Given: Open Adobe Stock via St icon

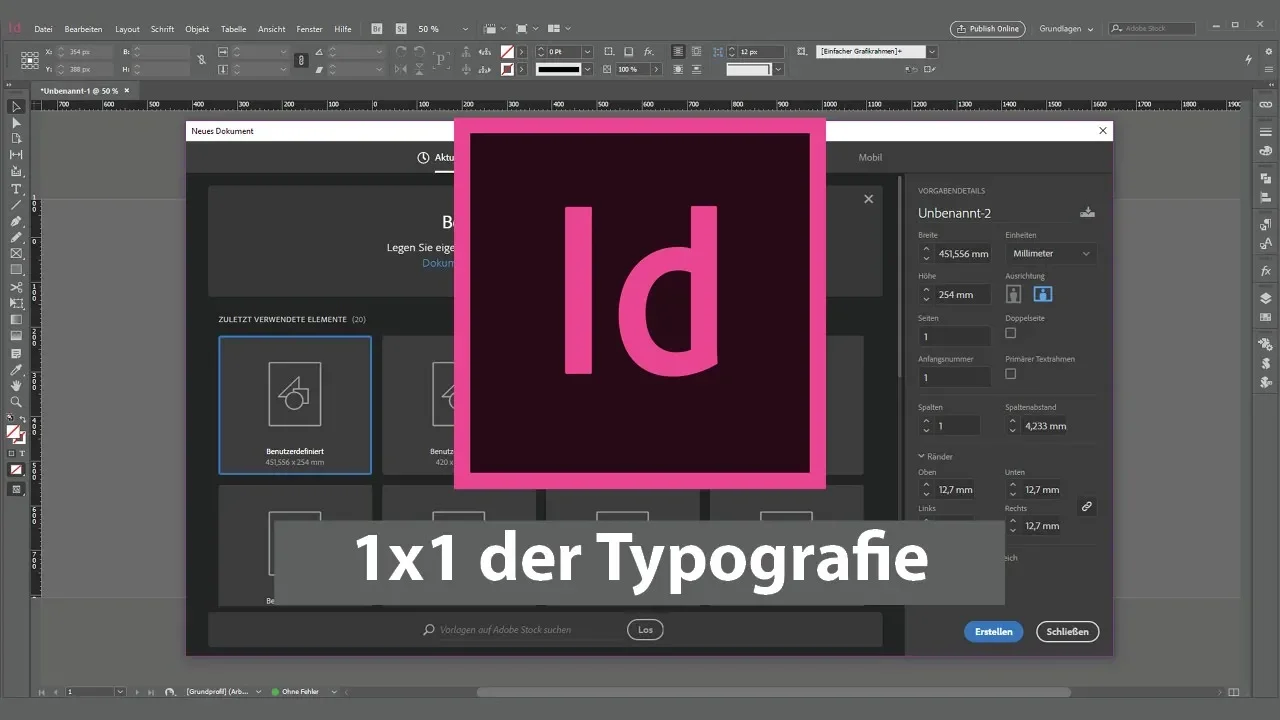Looking at the screenshot, I should (400, 29).
